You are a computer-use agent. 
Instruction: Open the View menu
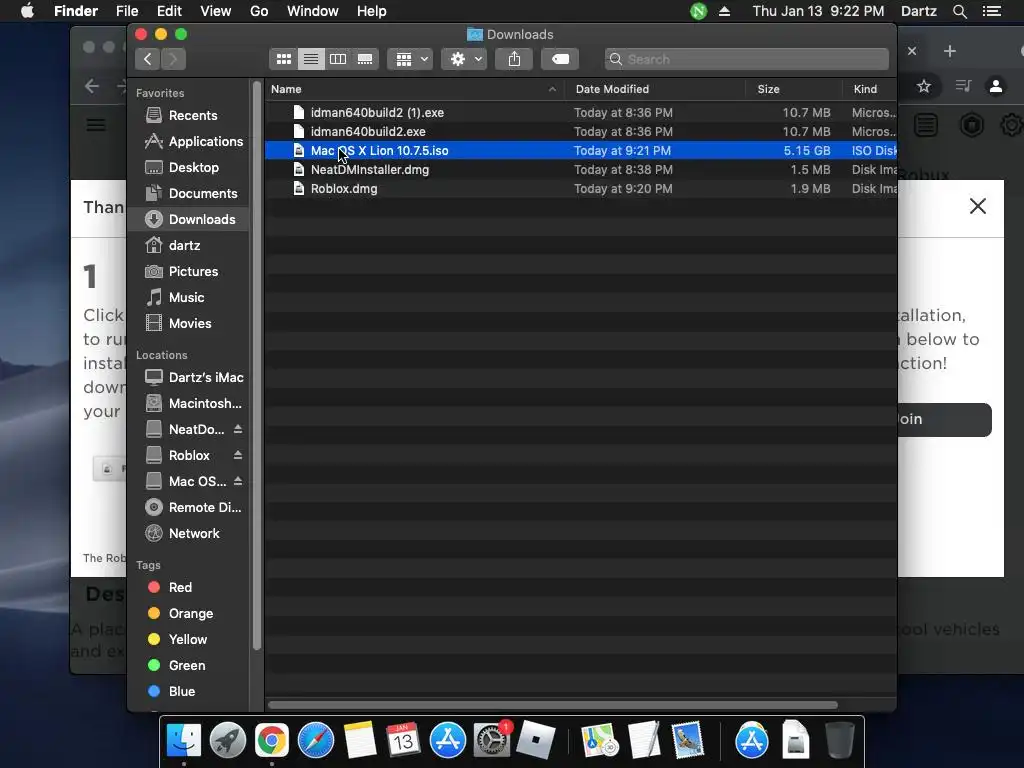pyautogui.click(x=216, y=11)
